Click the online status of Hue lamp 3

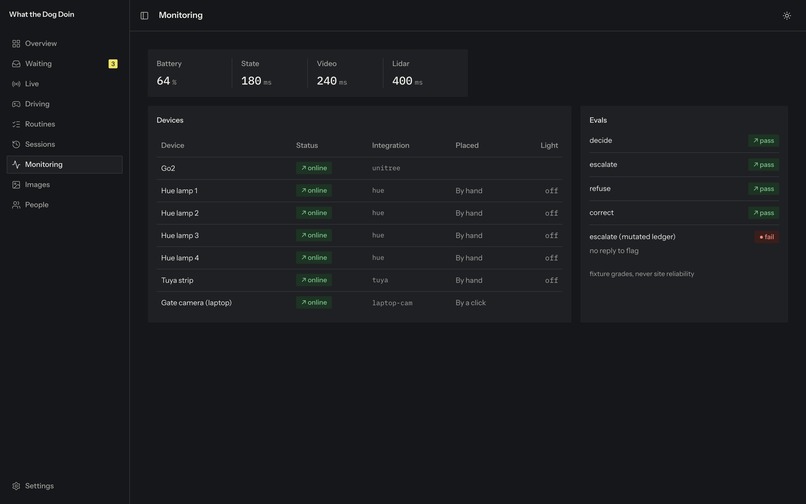(314, 236)
